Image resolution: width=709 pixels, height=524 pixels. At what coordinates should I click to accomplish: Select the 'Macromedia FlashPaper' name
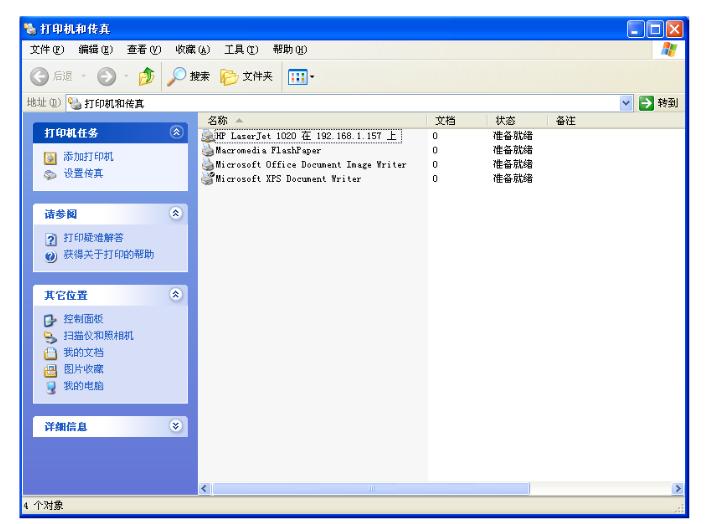coord(268,150)
